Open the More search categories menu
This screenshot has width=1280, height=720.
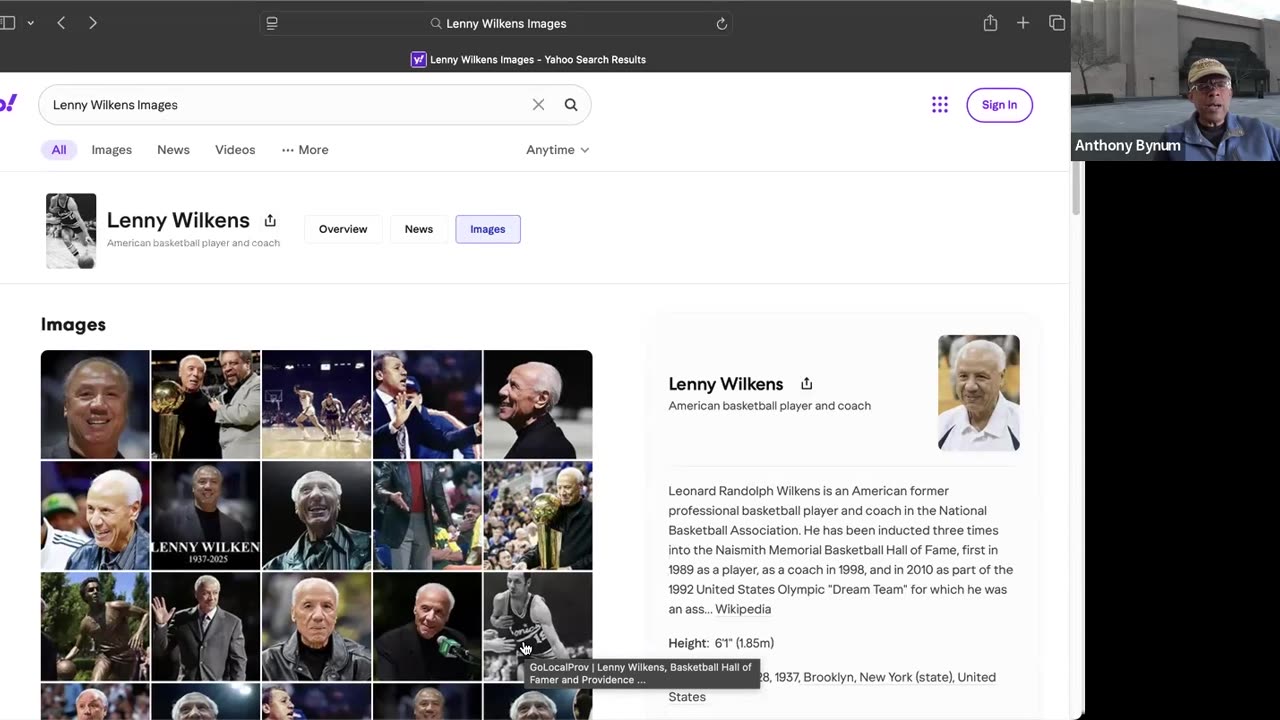tap(305, 150)
